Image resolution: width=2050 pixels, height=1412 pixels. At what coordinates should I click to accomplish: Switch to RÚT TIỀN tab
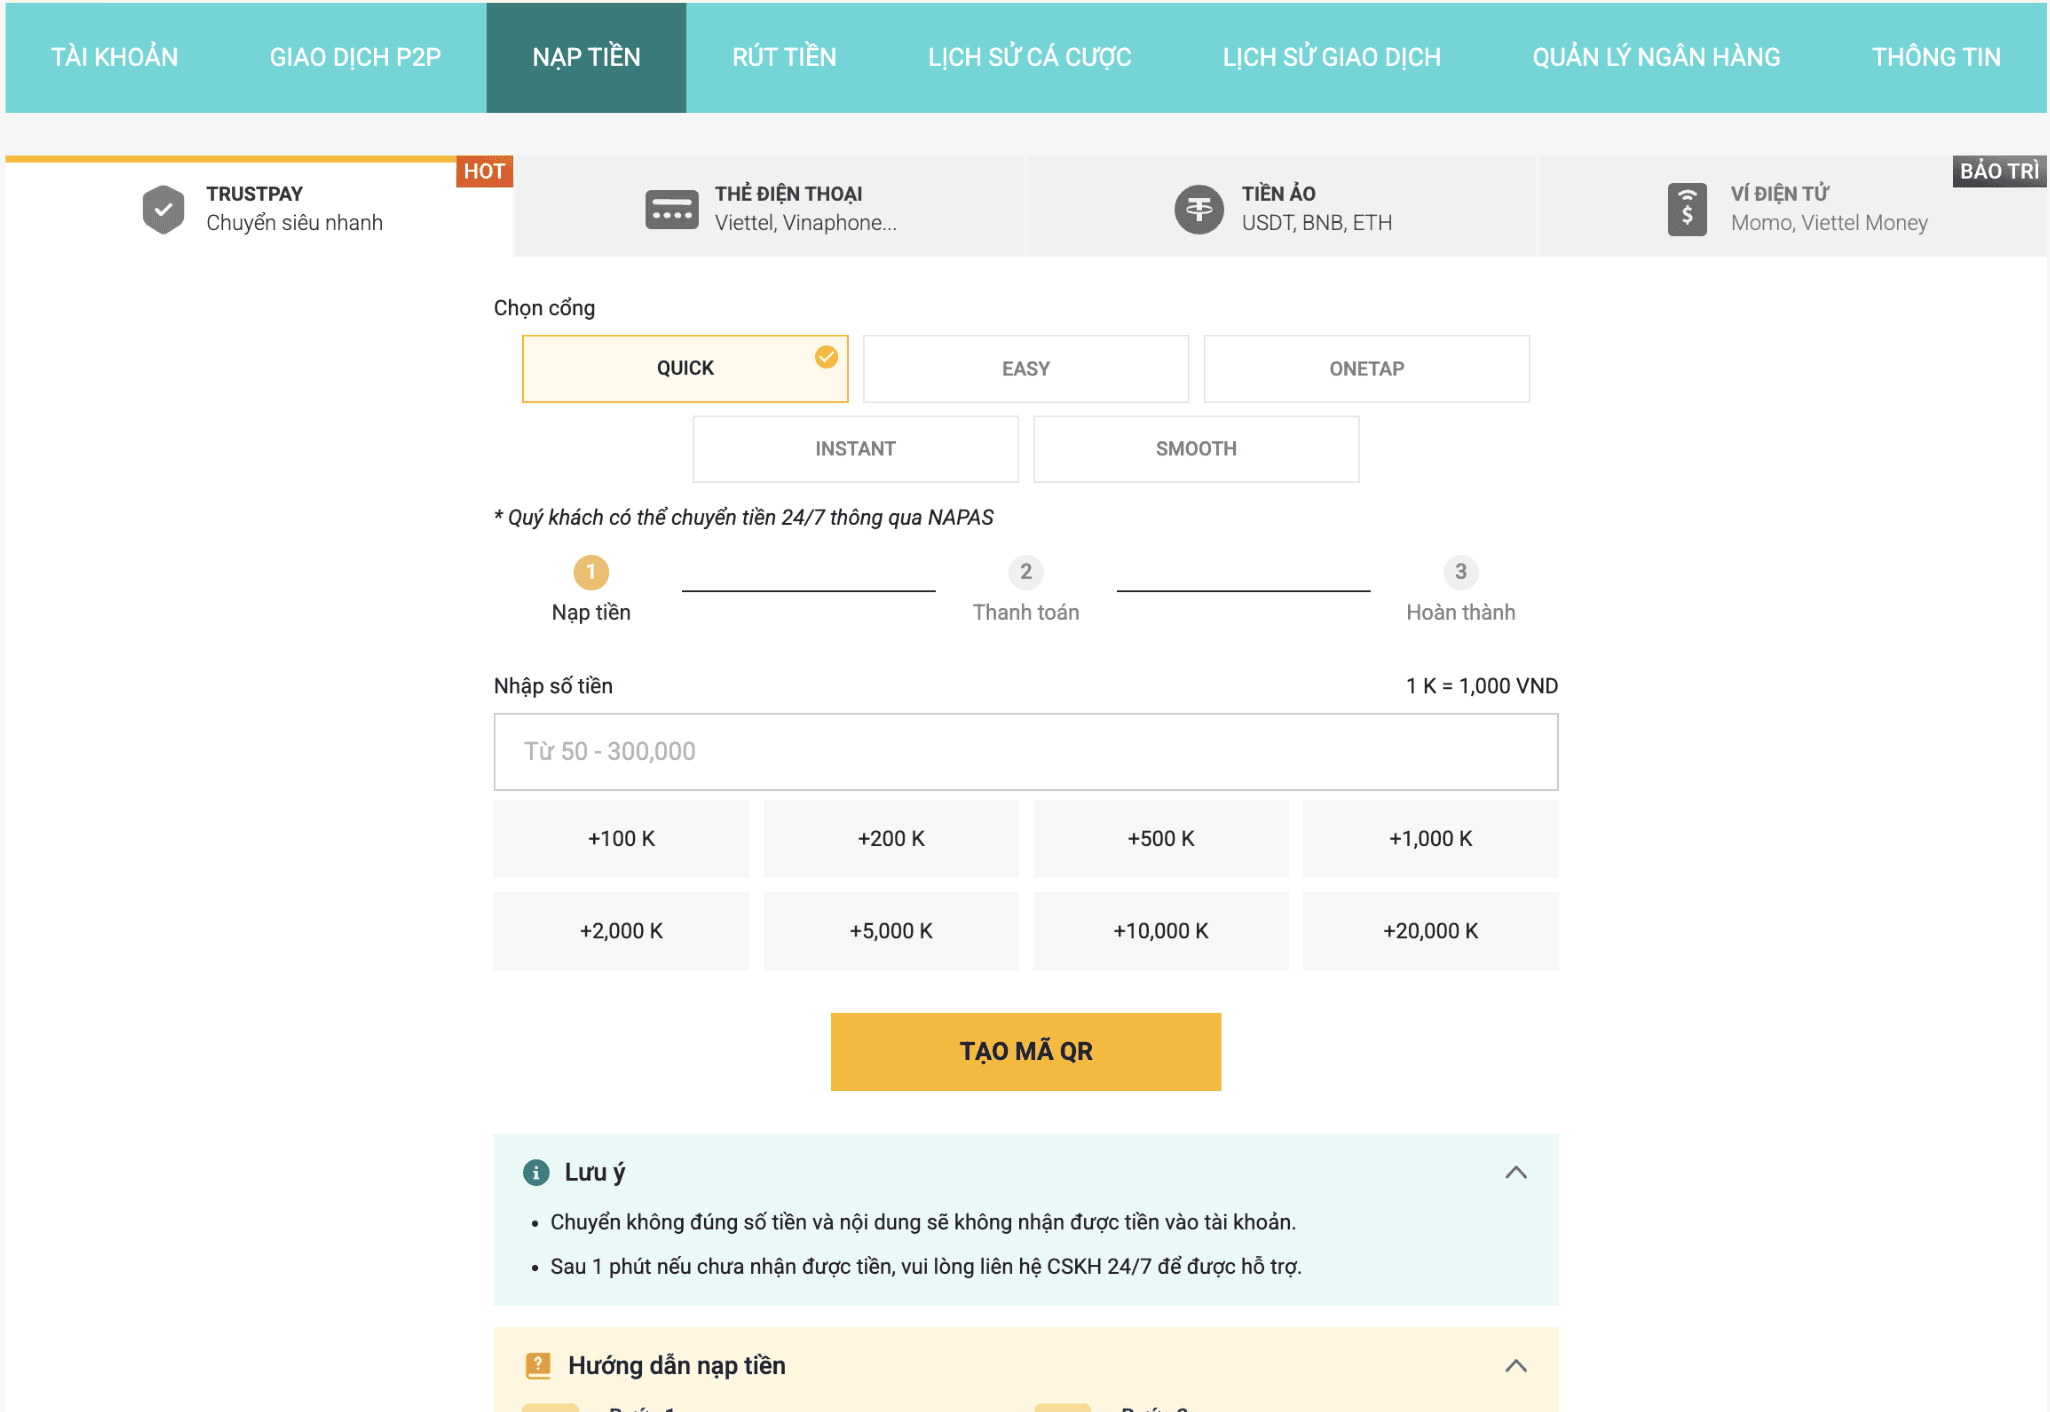point(784,57)
